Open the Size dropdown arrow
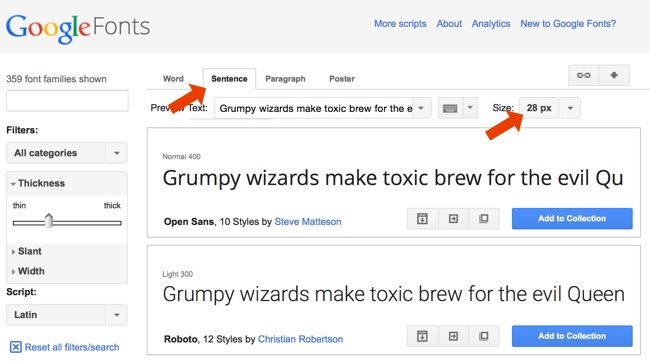This screenshot has height=362, width=650. tap(570, 108)
